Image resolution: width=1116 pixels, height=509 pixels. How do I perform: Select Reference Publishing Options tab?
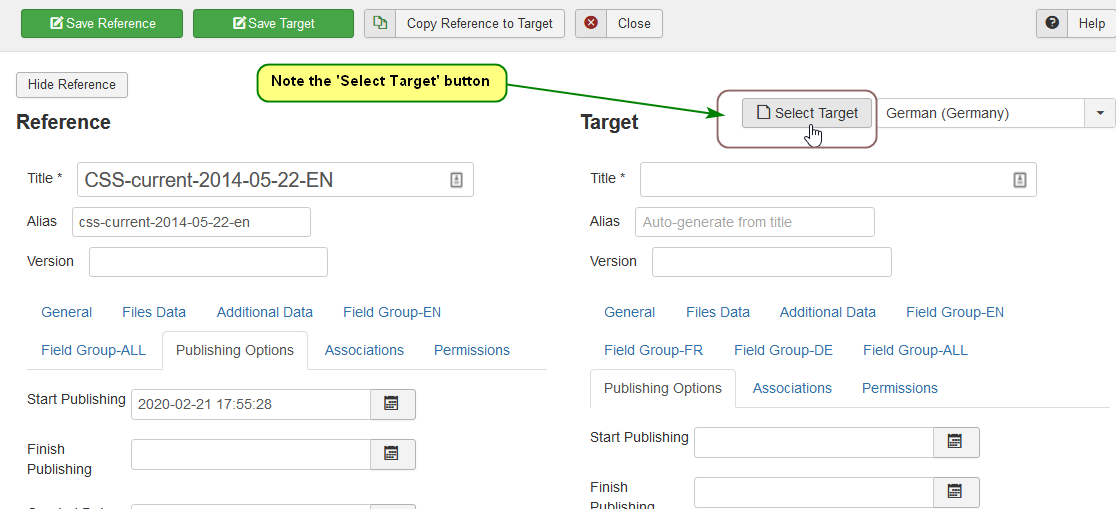[235, 350]
